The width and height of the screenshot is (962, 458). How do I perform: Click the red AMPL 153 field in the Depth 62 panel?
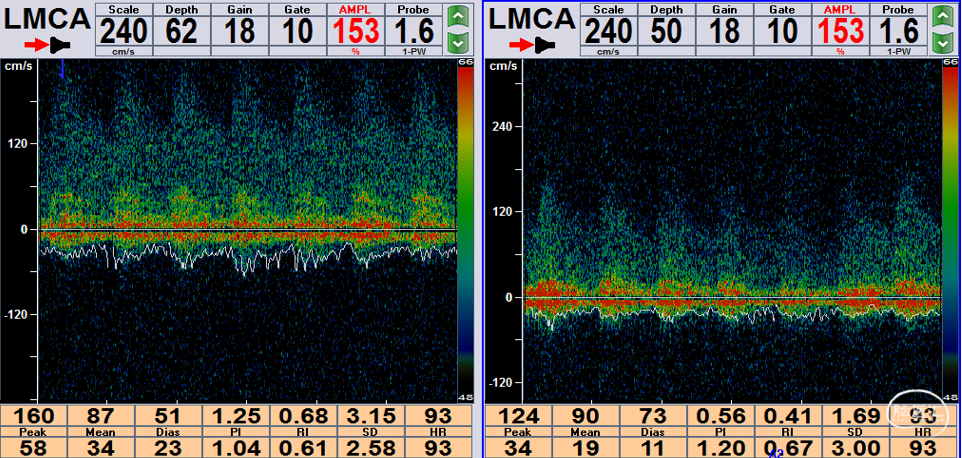355,30
